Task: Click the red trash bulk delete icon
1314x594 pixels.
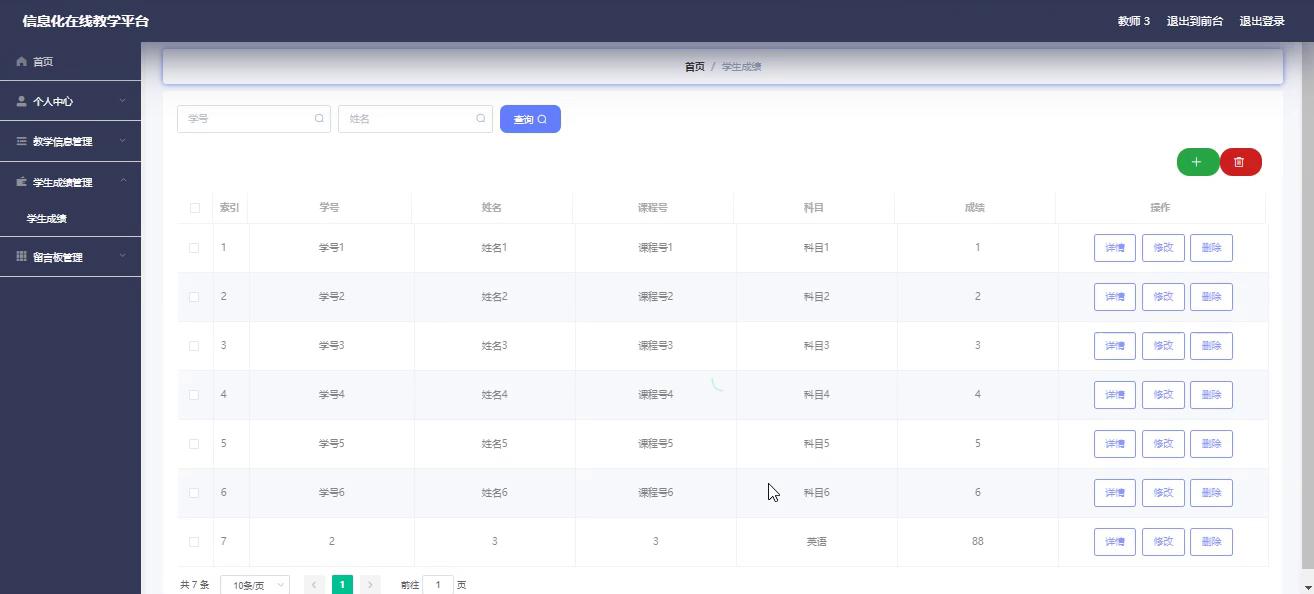Action: 1240,162
